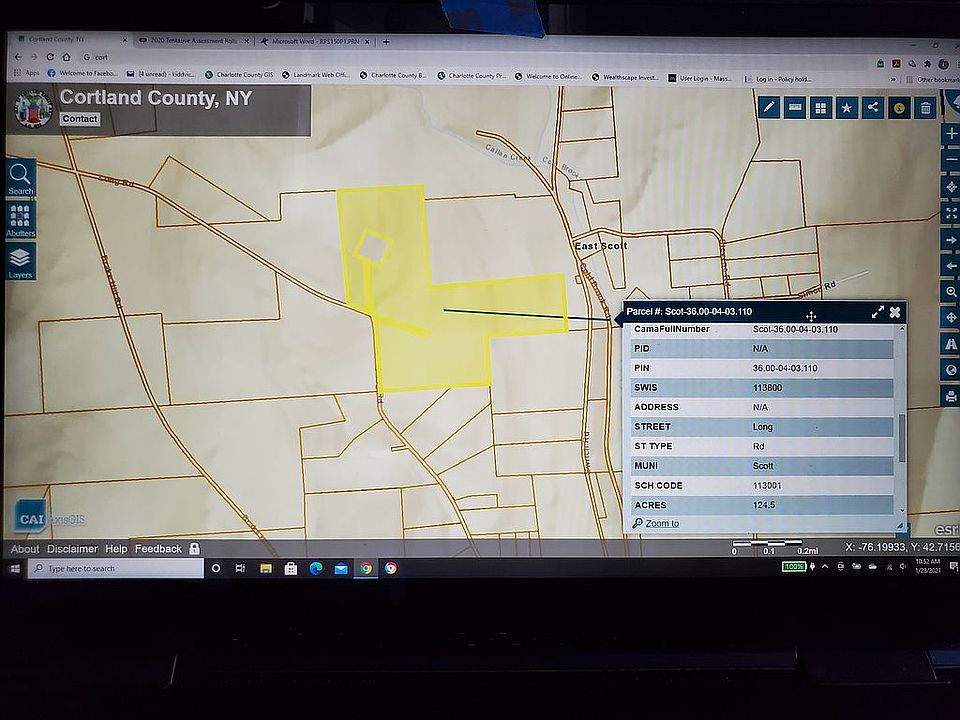Select the measure ruler tool
Viewport: 960px width, 720px height.
coord(795,108)
